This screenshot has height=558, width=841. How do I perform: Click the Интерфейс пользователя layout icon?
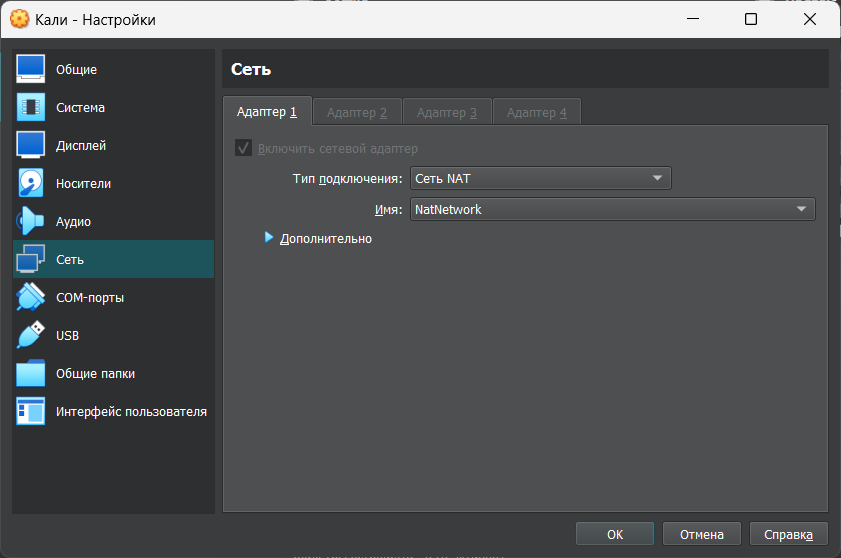pyautogui.click(x=31, y=412)
